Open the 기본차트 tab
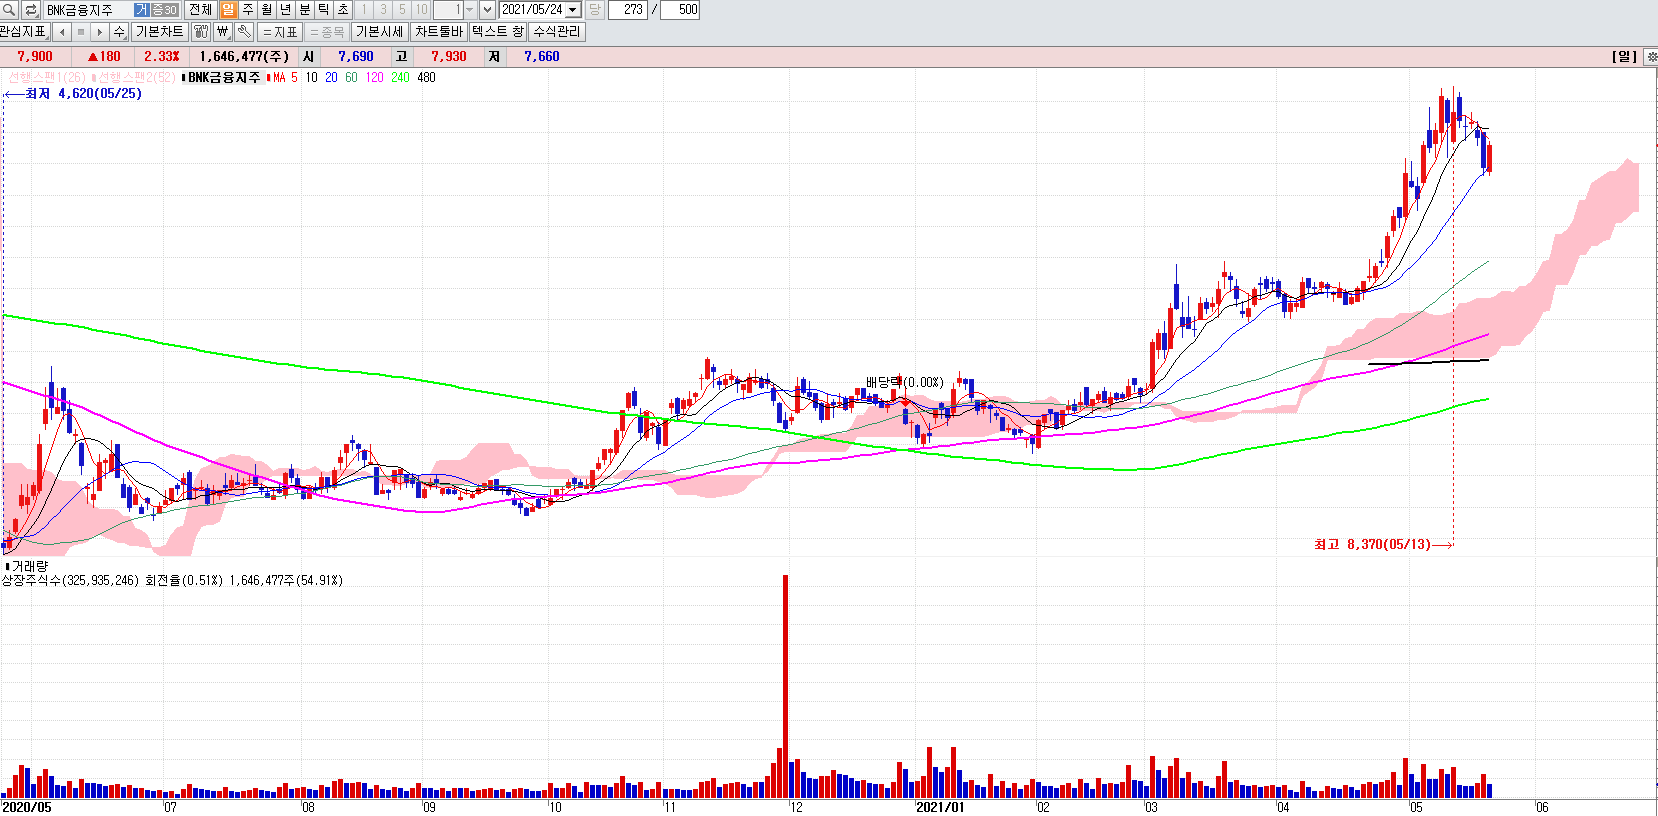Screen dimensions: 1658x816 coord(160,32)
